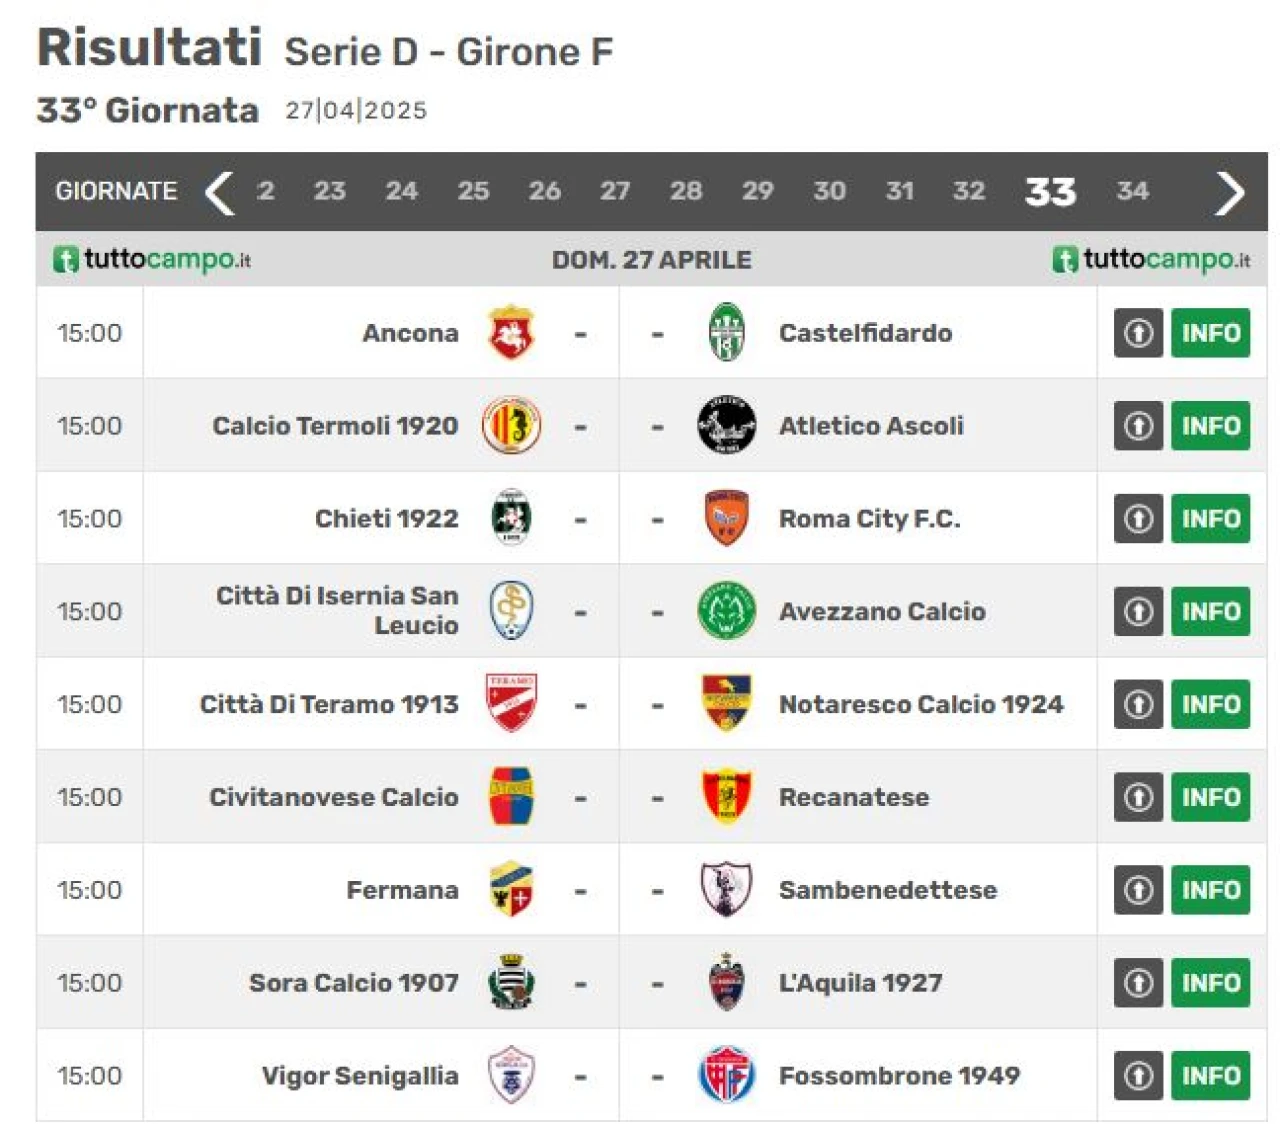Screen dimensions: 1280x1124
Task: Click the Roma City F.C. orange crest
Action: tap(726, 518)
